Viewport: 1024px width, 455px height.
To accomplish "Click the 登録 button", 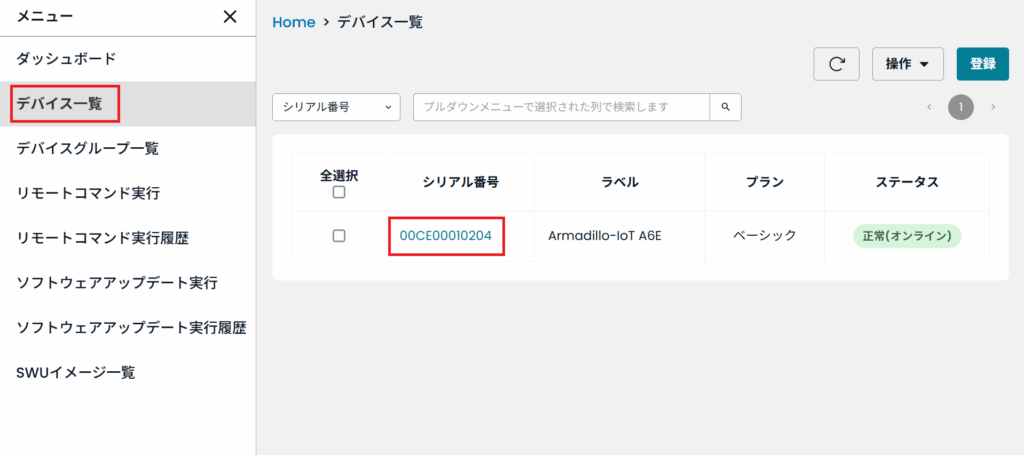I will pyautogui.click(x=982, y=64).
